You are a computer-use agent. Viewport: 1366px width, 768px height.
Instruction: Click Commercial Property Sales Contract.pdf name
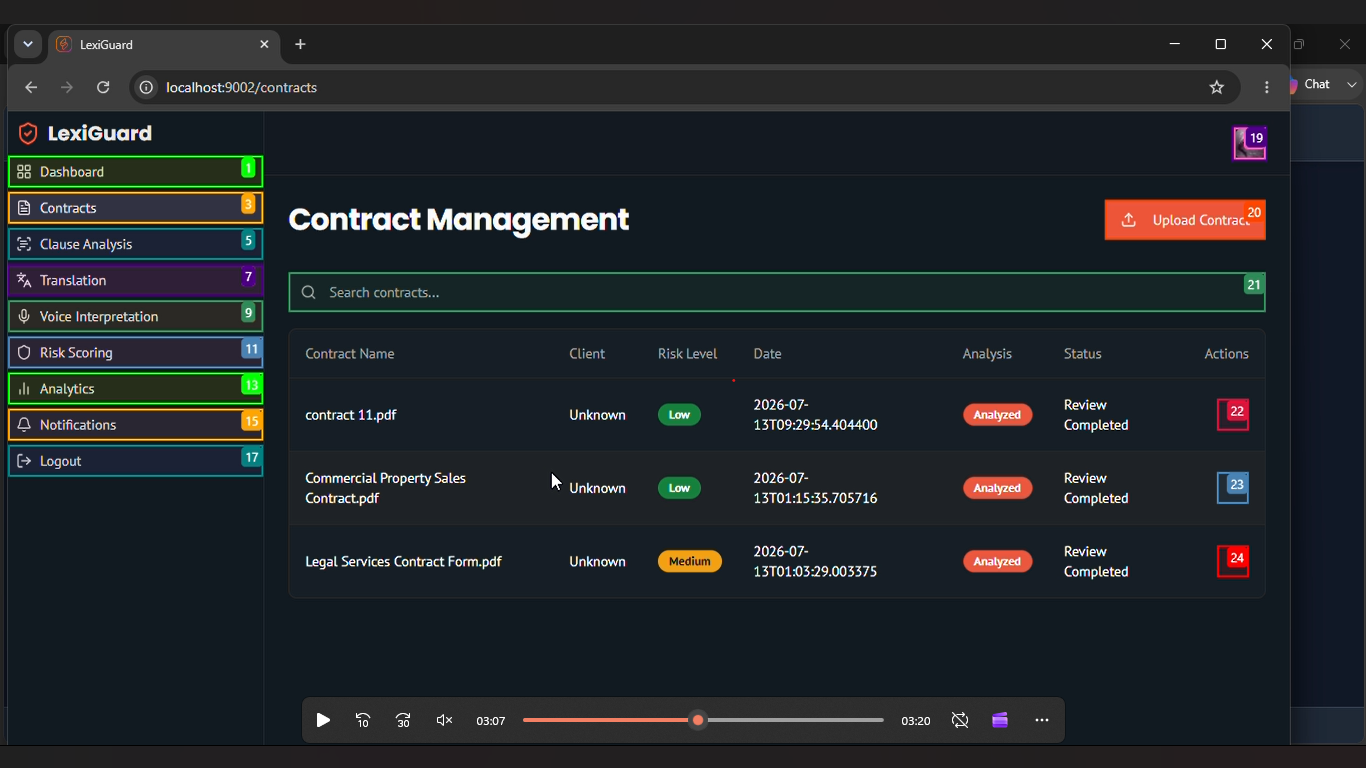[385, 488]
